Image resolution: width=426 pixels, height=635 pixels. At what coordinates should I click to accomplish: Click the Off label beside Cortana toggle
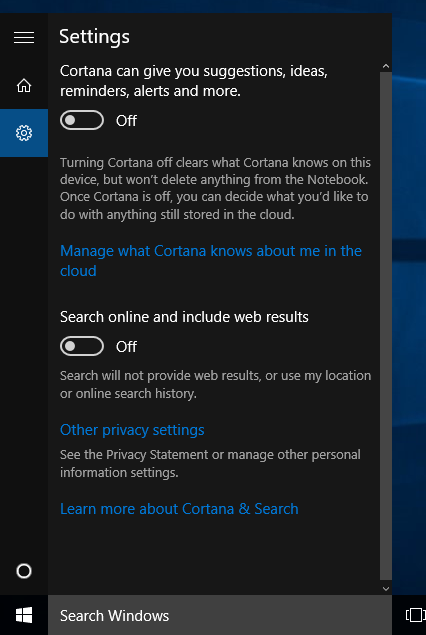pos(126,121)
